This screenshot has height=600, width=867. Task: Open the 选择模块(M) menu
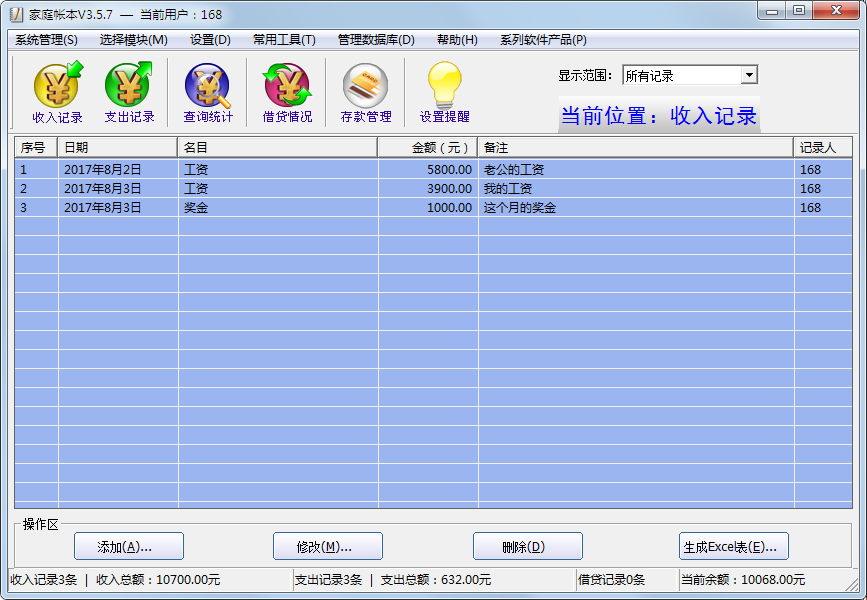(133, 40)
